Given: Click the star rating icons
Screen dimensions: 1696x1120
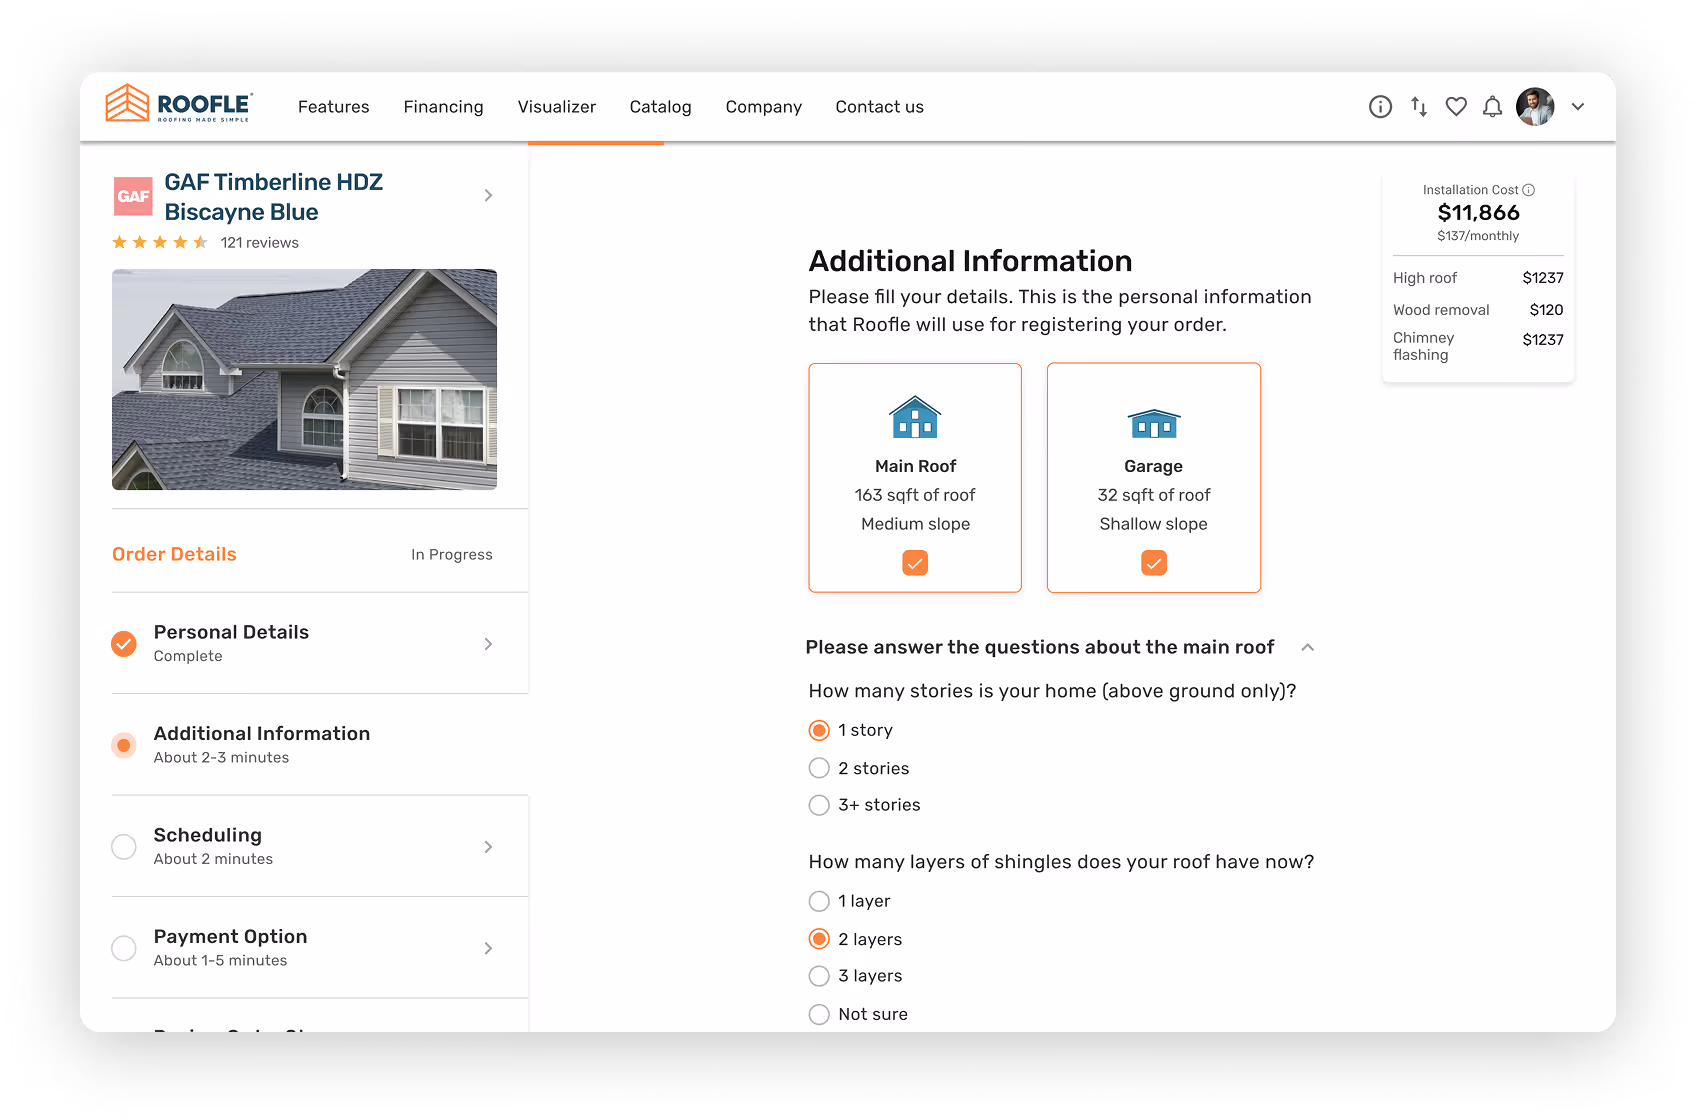Looking at the screenshot, I should coord(160,242).
